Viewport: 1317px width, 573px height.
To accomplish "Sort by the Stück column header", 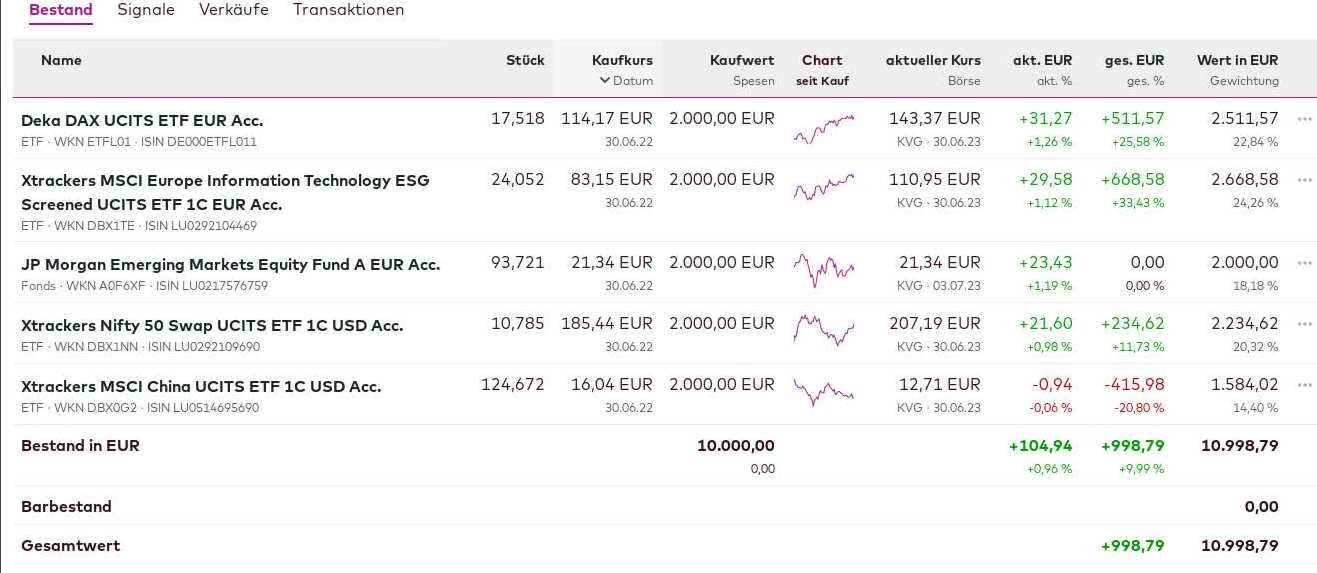I will click(525, 60).
